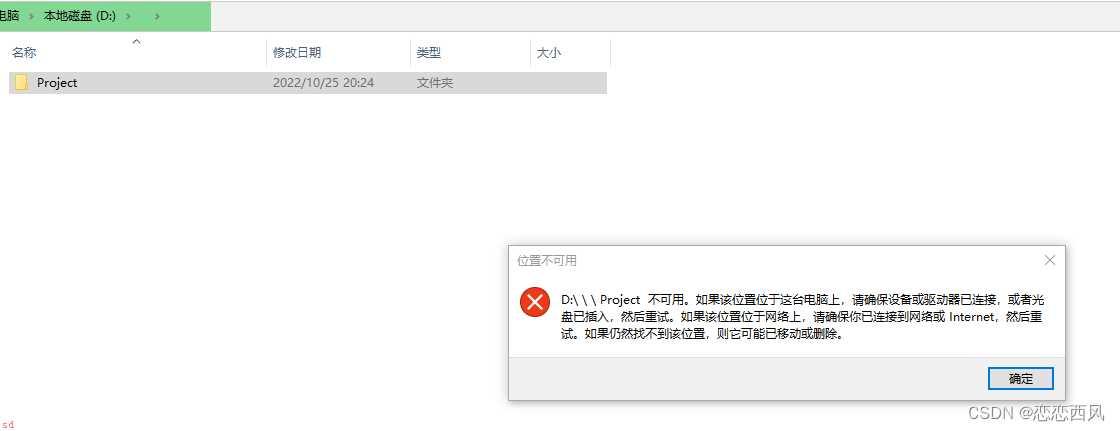
Task: Click the red error icon in dialog
Action: coord(534,302)
